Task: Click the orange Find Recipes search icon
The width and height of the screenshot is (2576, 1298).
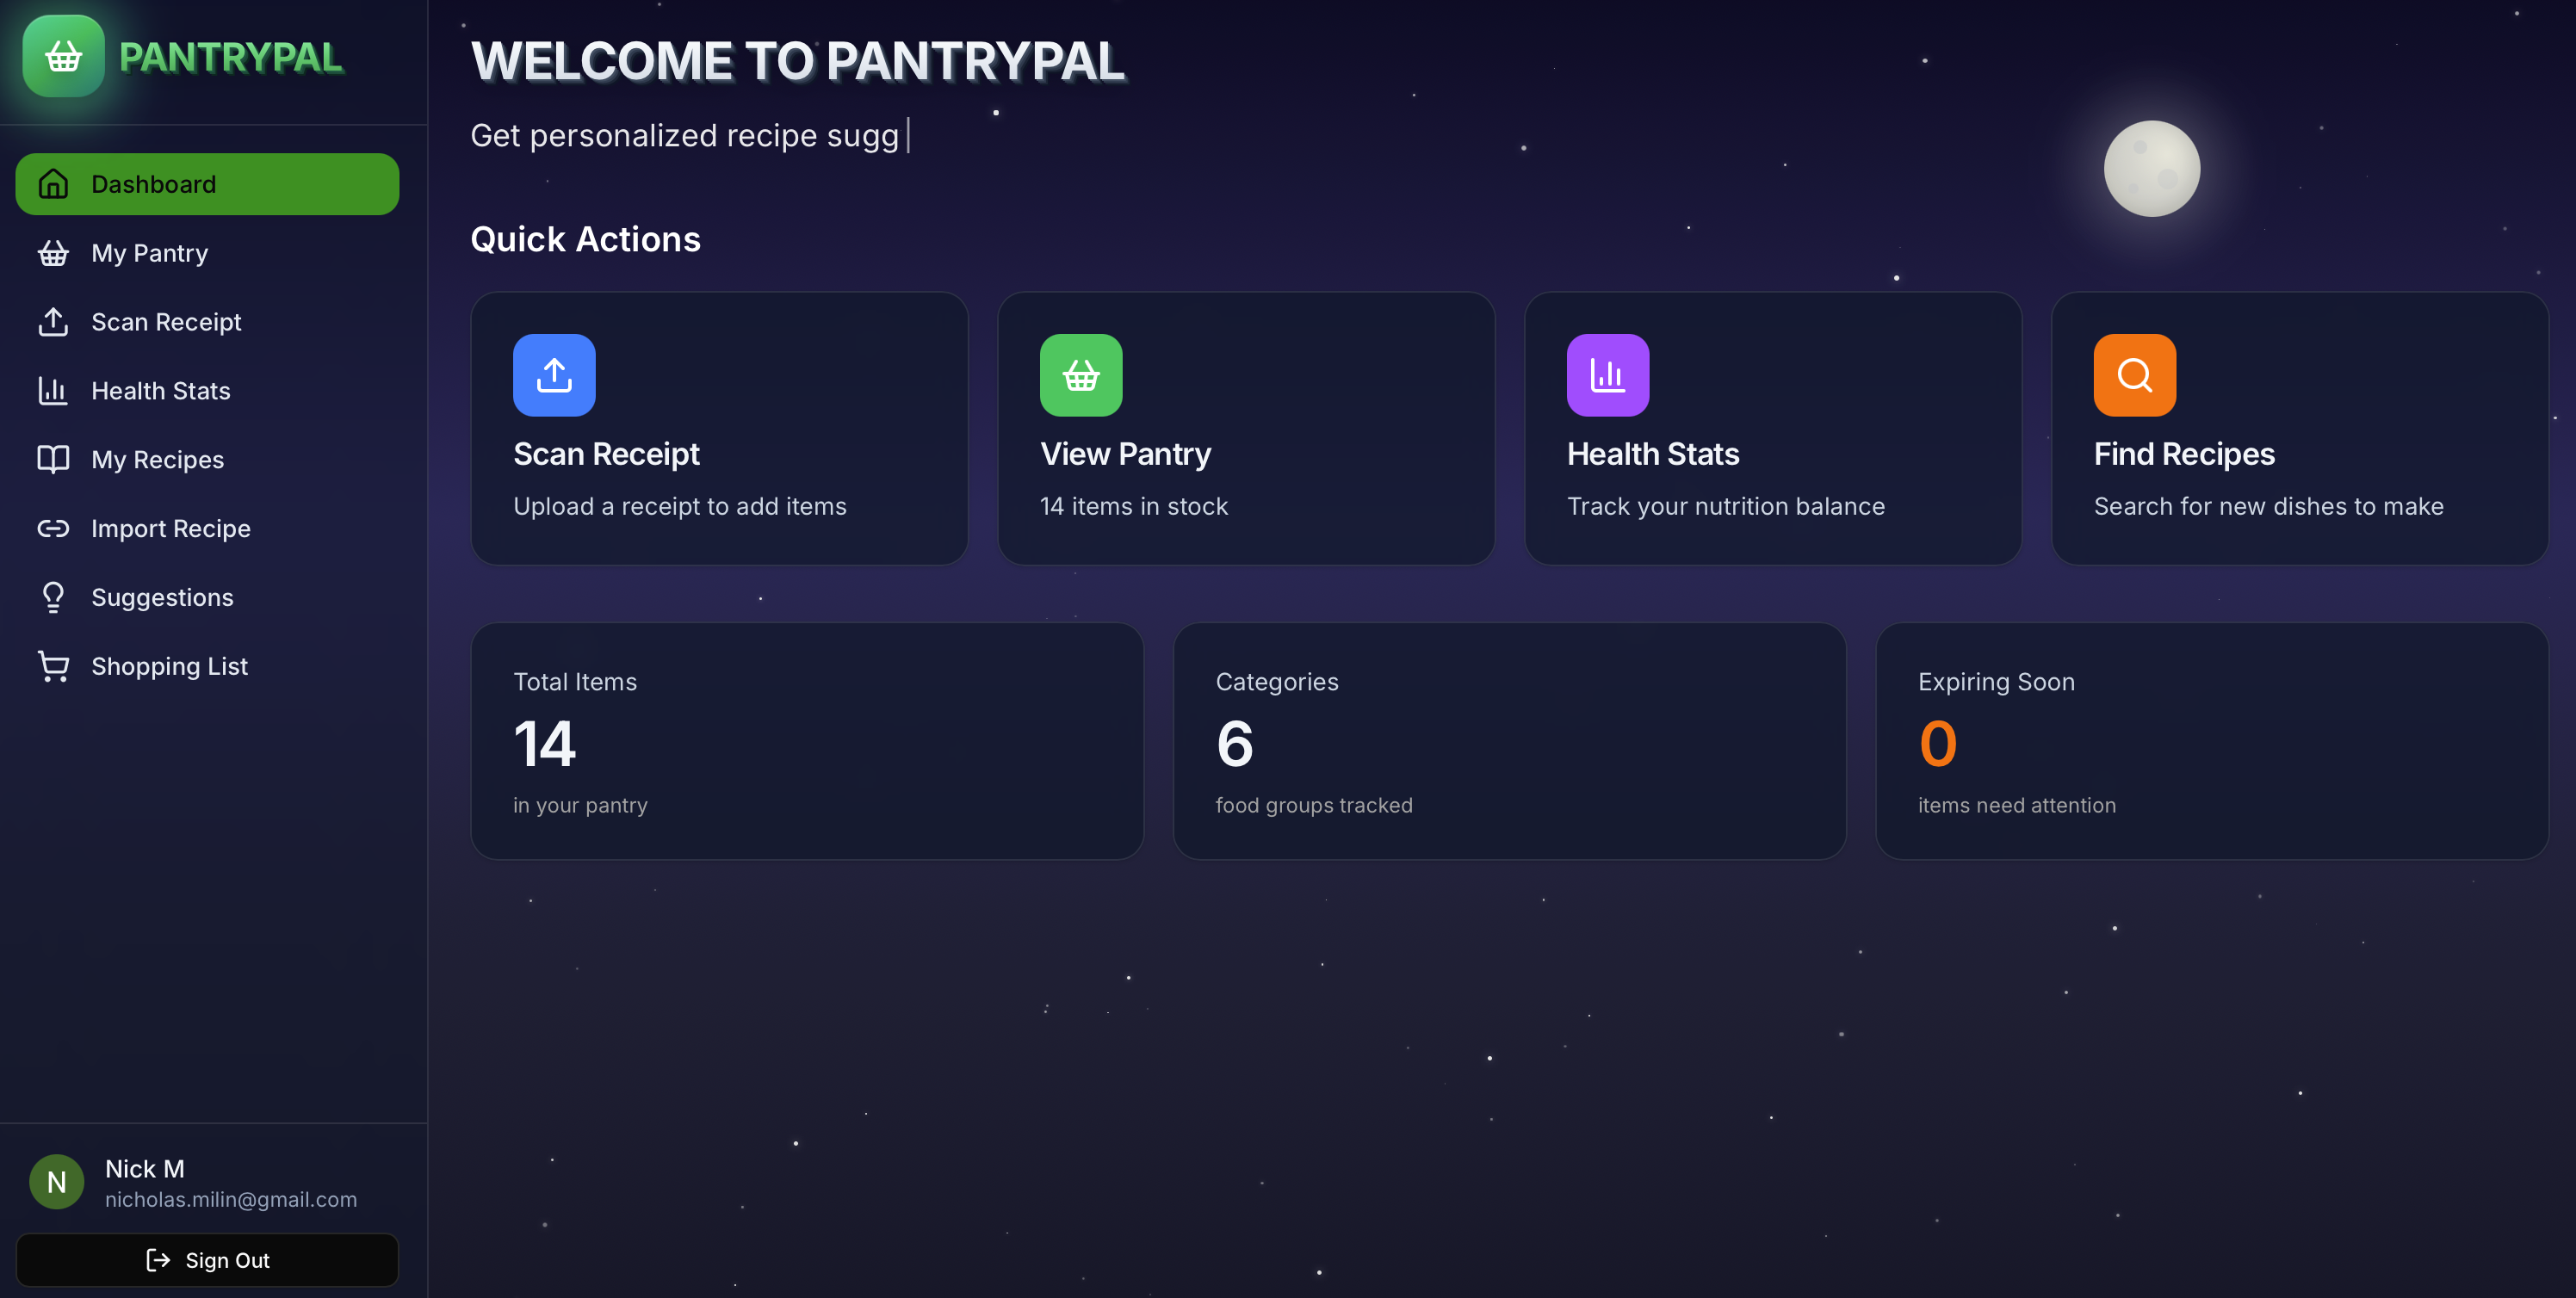Action: [x=2134, y=375]
